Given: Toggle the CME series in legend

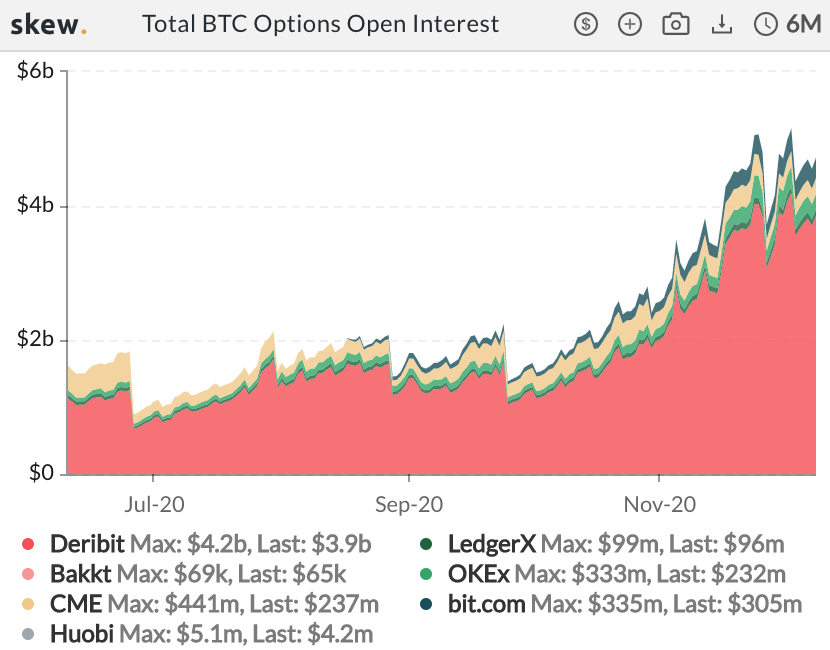Looking at the screenshot, I should click(75, 604).
